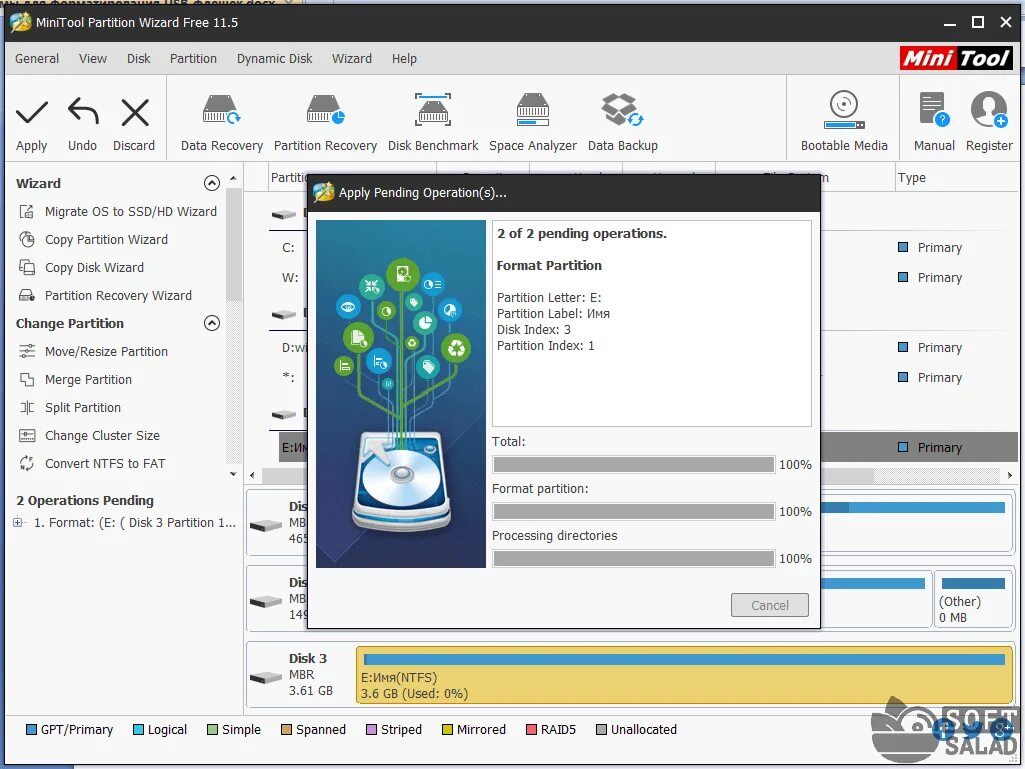Click the Processing directories progress bar
This screenshot has width=1025, height=769.
(x=633, y=558)
